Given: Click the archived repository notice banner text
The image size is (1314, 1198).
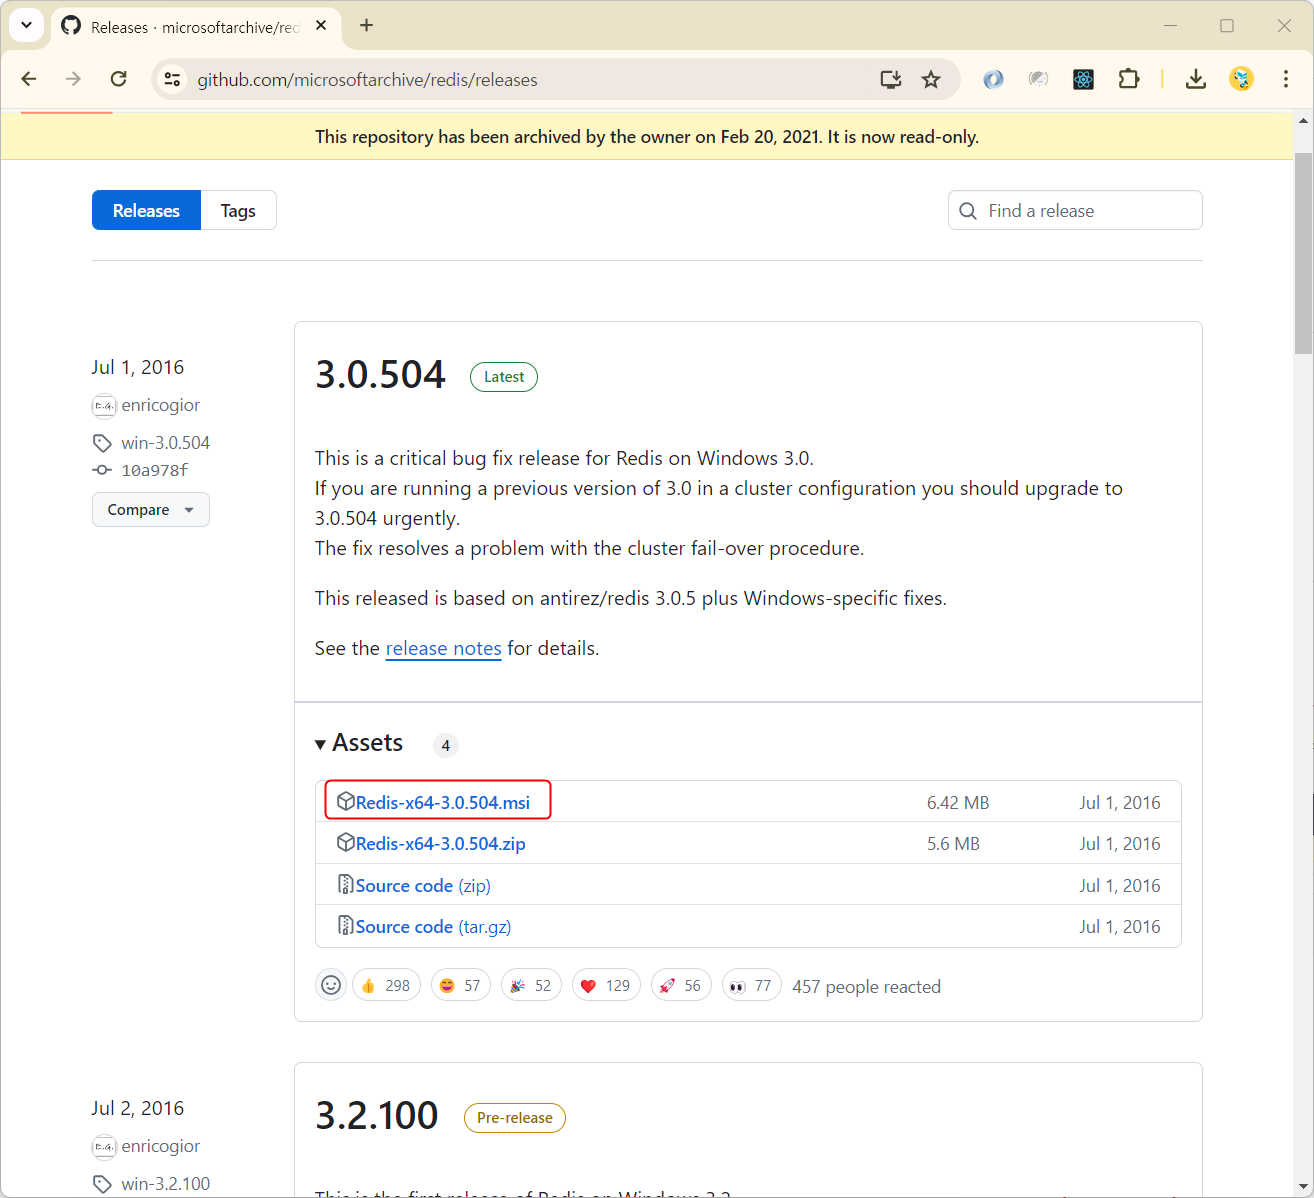Looking at the screenshot, I should (647, 137).
